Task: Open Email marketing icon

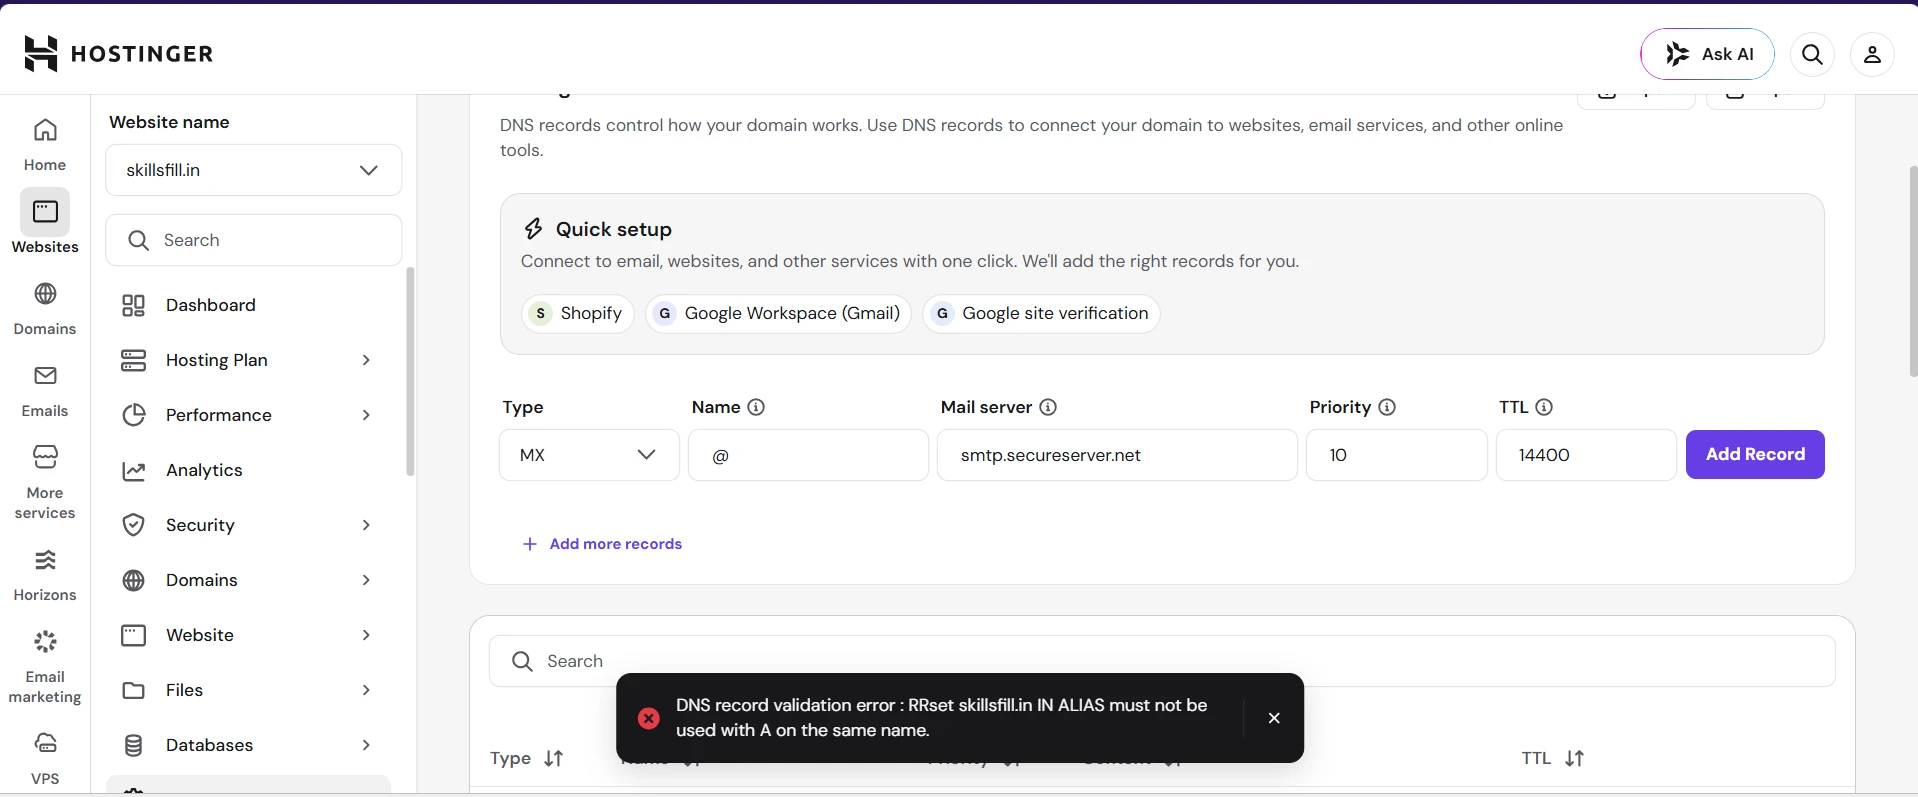Action: tap(45, 642)
